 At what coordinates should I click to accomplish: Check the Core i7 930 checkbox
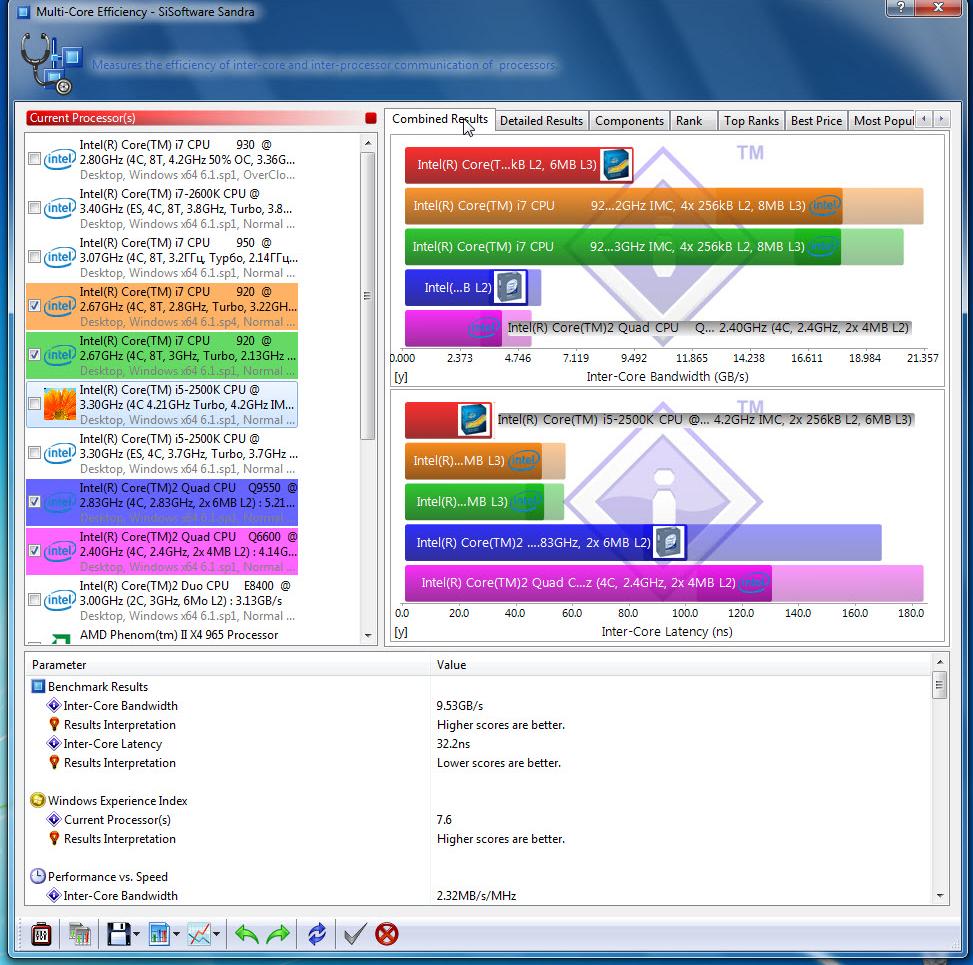click(x=35, y=159)
